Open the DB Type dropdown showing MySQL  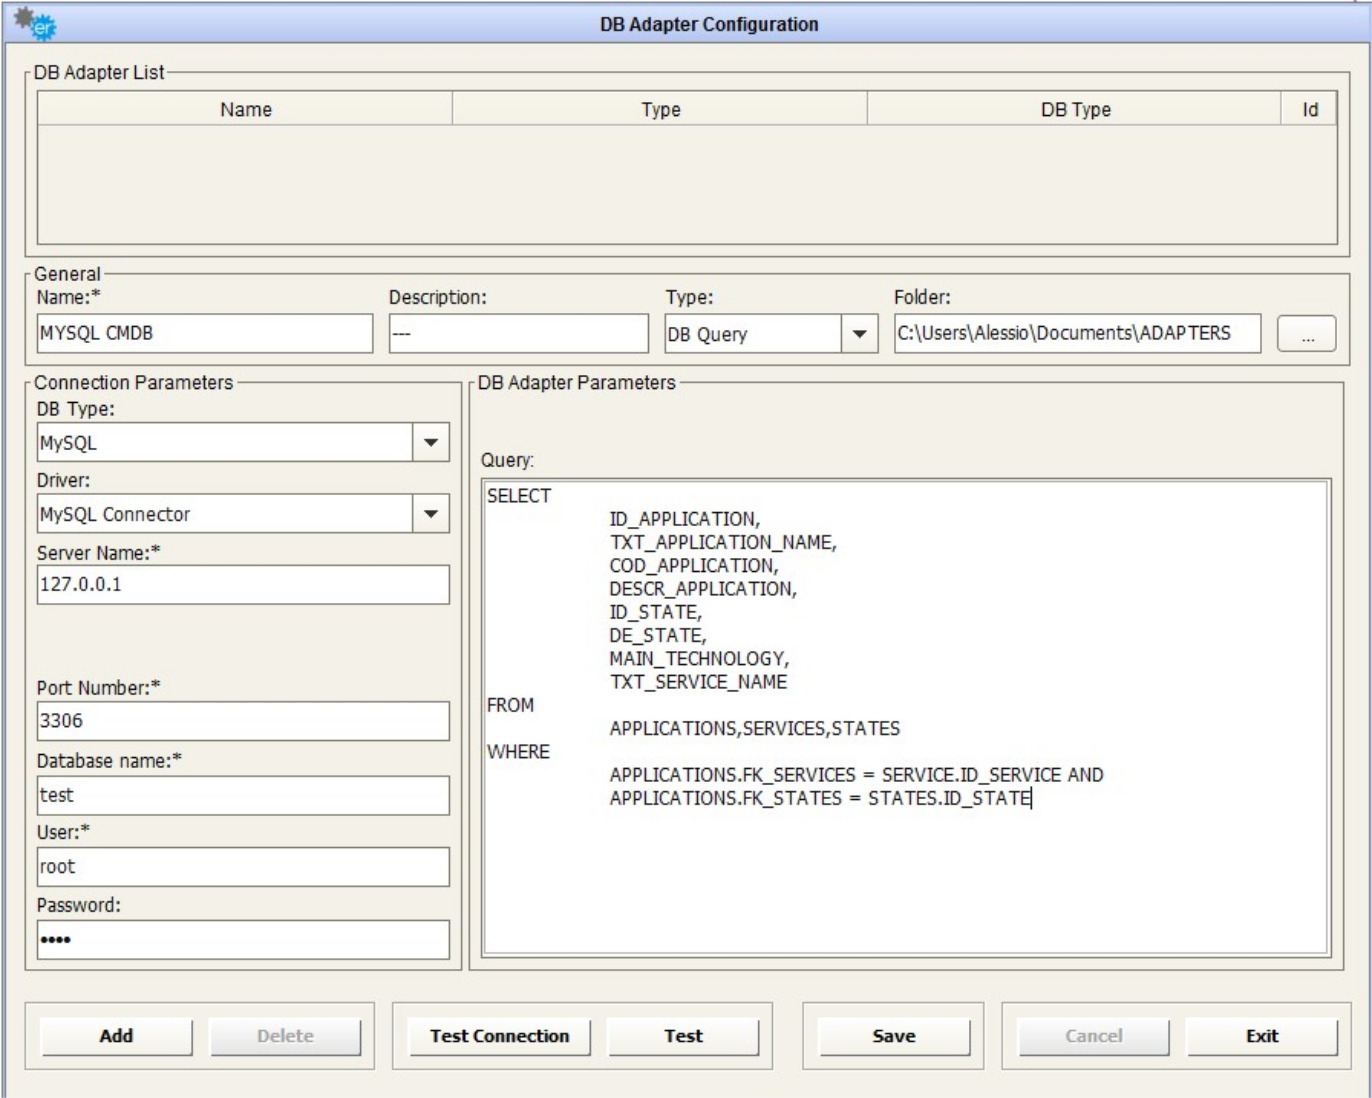pos(431,442)
